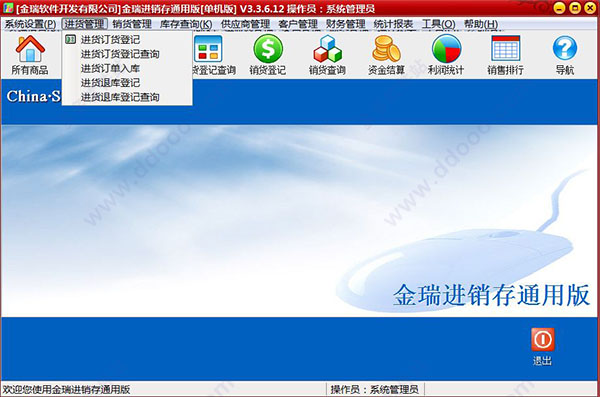
Task: Open the 库存查询(K) menu
Action: (x=186, y=24)
